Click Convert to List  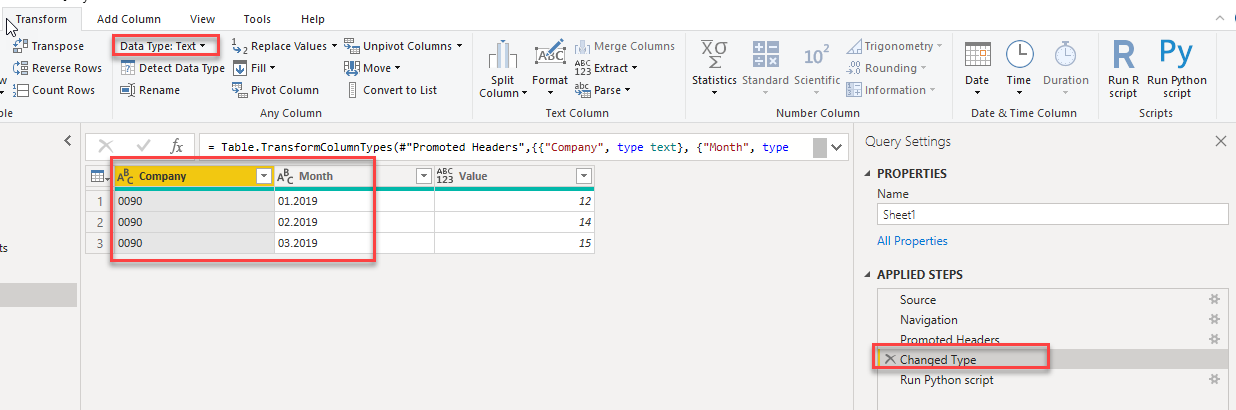[391, 90]
